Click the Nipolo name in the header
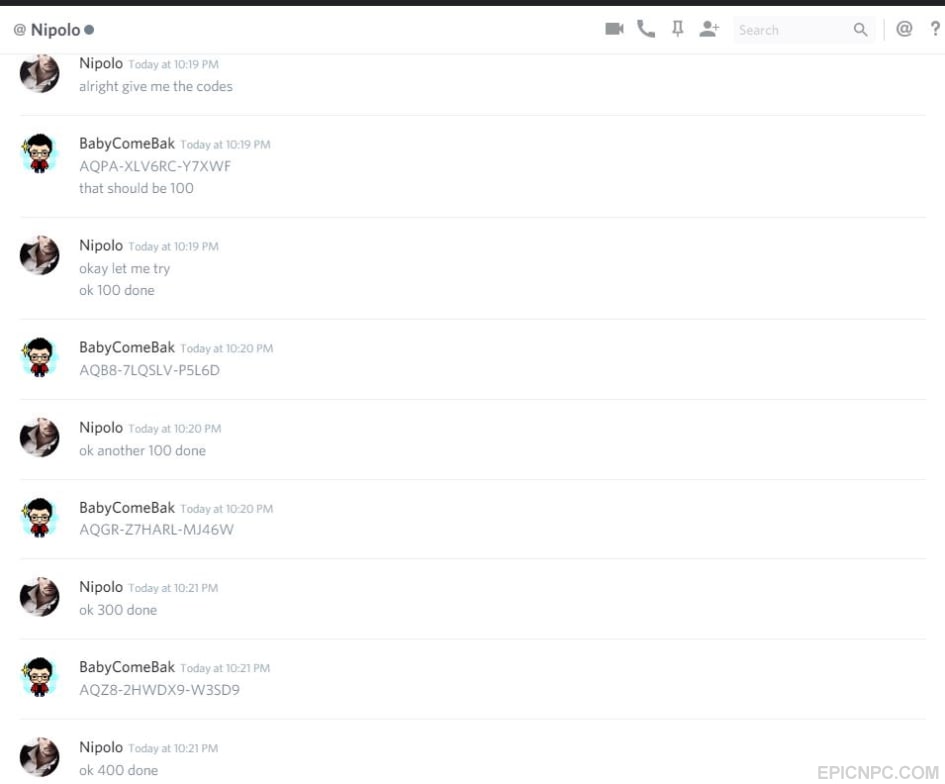This screenshot has width=945, height=784. click(55, 30)
